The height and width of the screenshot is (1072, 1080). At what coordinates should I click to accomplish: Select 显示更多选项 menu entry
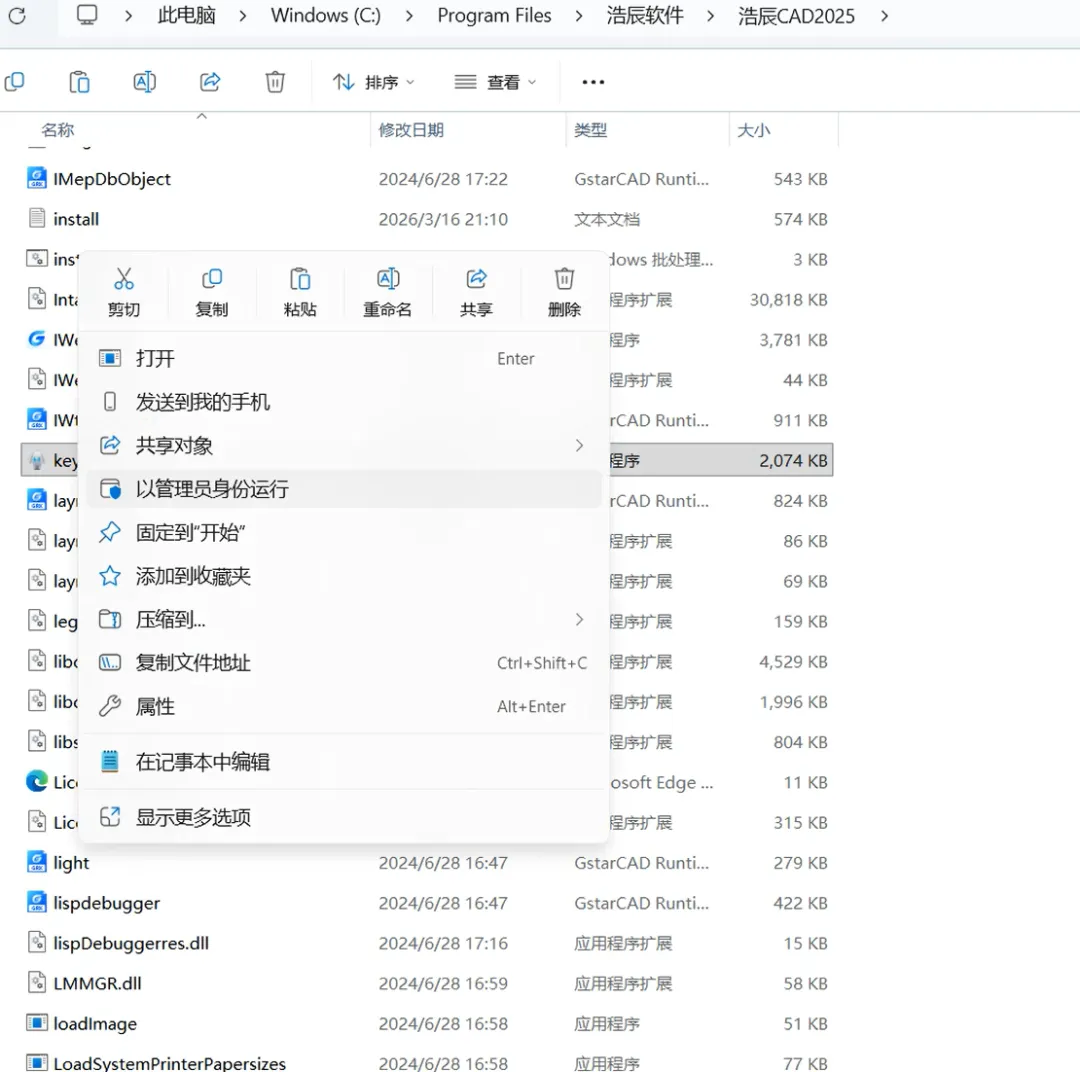tap(344, 817)
